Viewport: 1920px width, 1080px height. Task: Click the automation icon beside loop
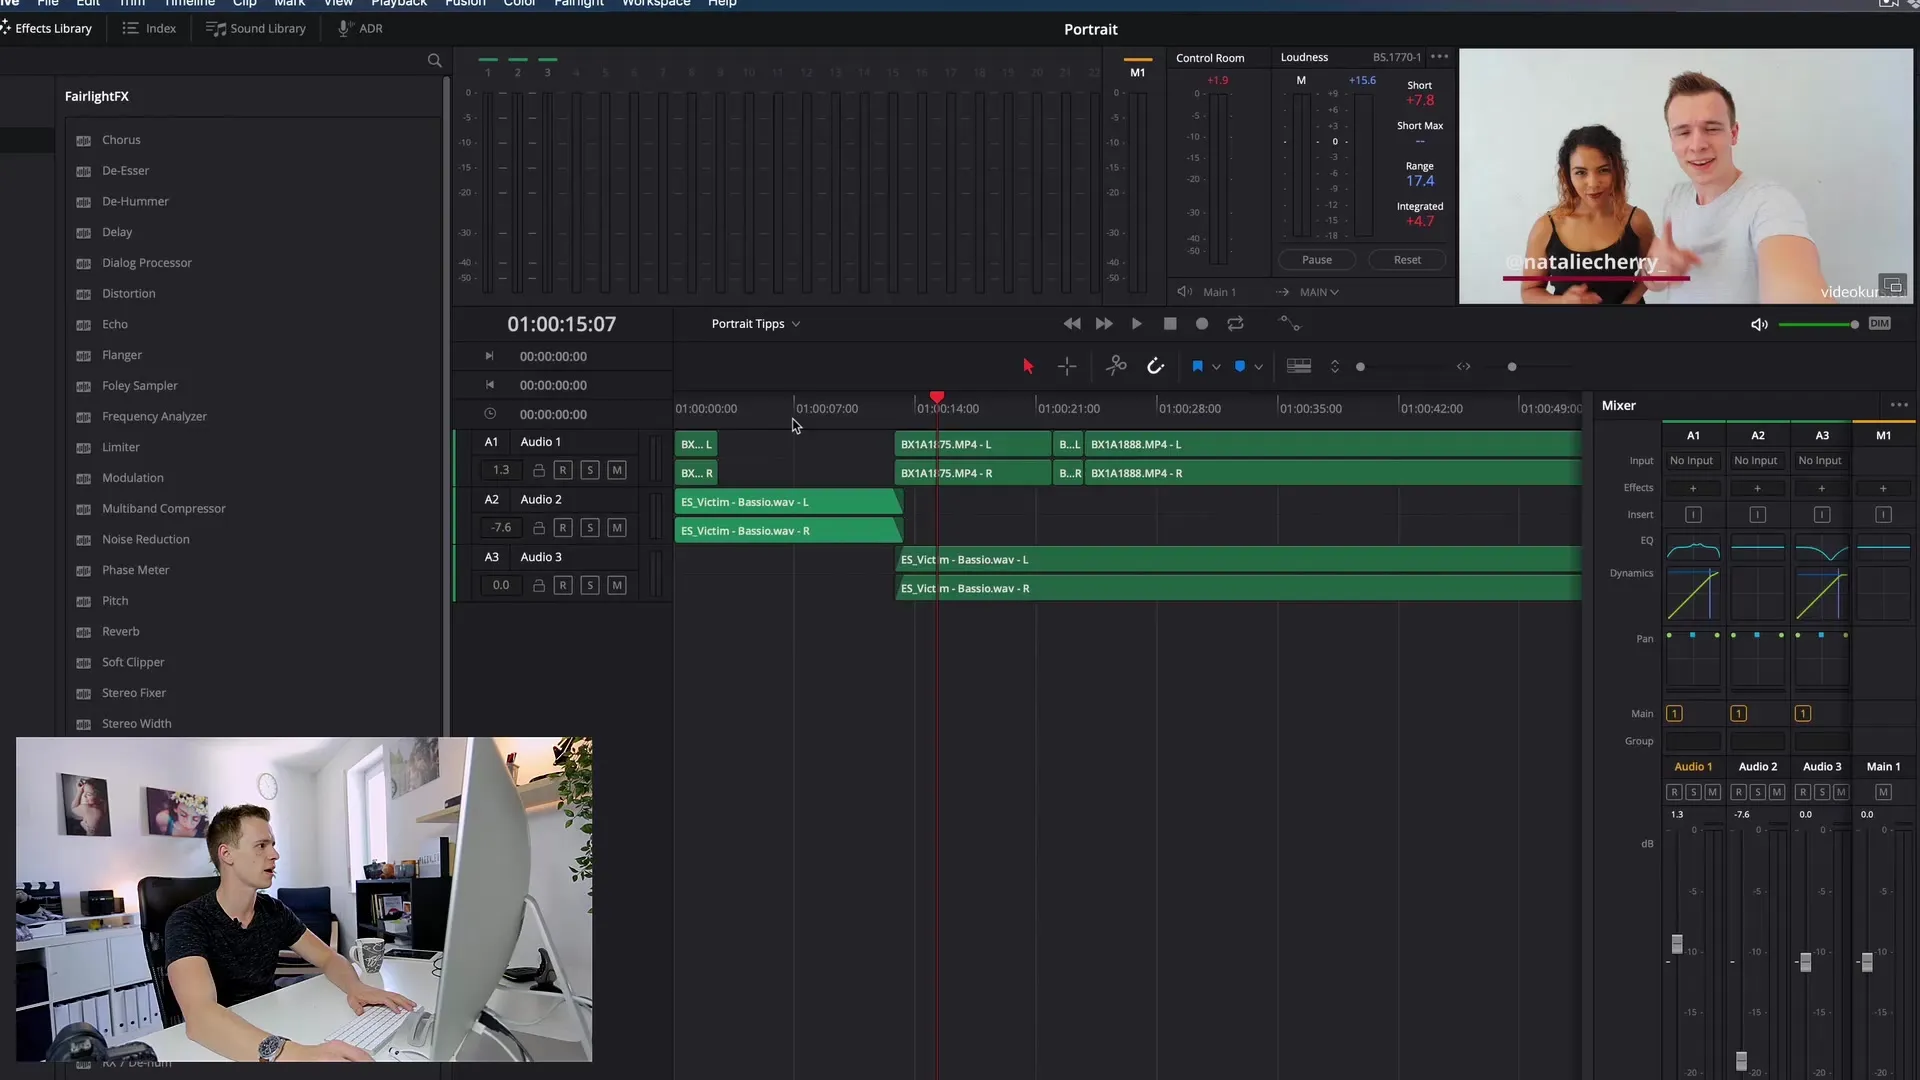[x=1290, y=323]
